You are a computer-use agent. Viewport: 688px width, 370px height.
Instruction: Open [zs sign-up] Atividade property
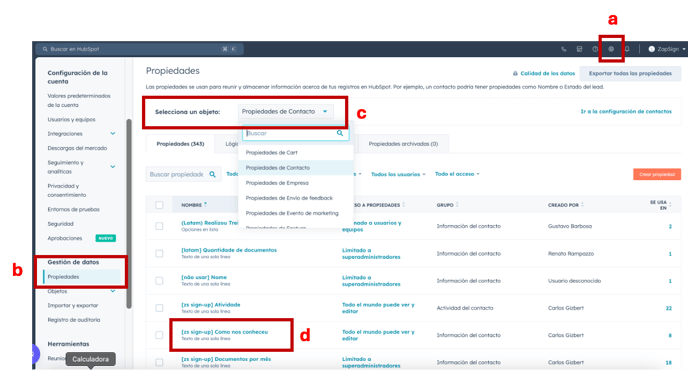pyautogui.click(x=211, y=305)
